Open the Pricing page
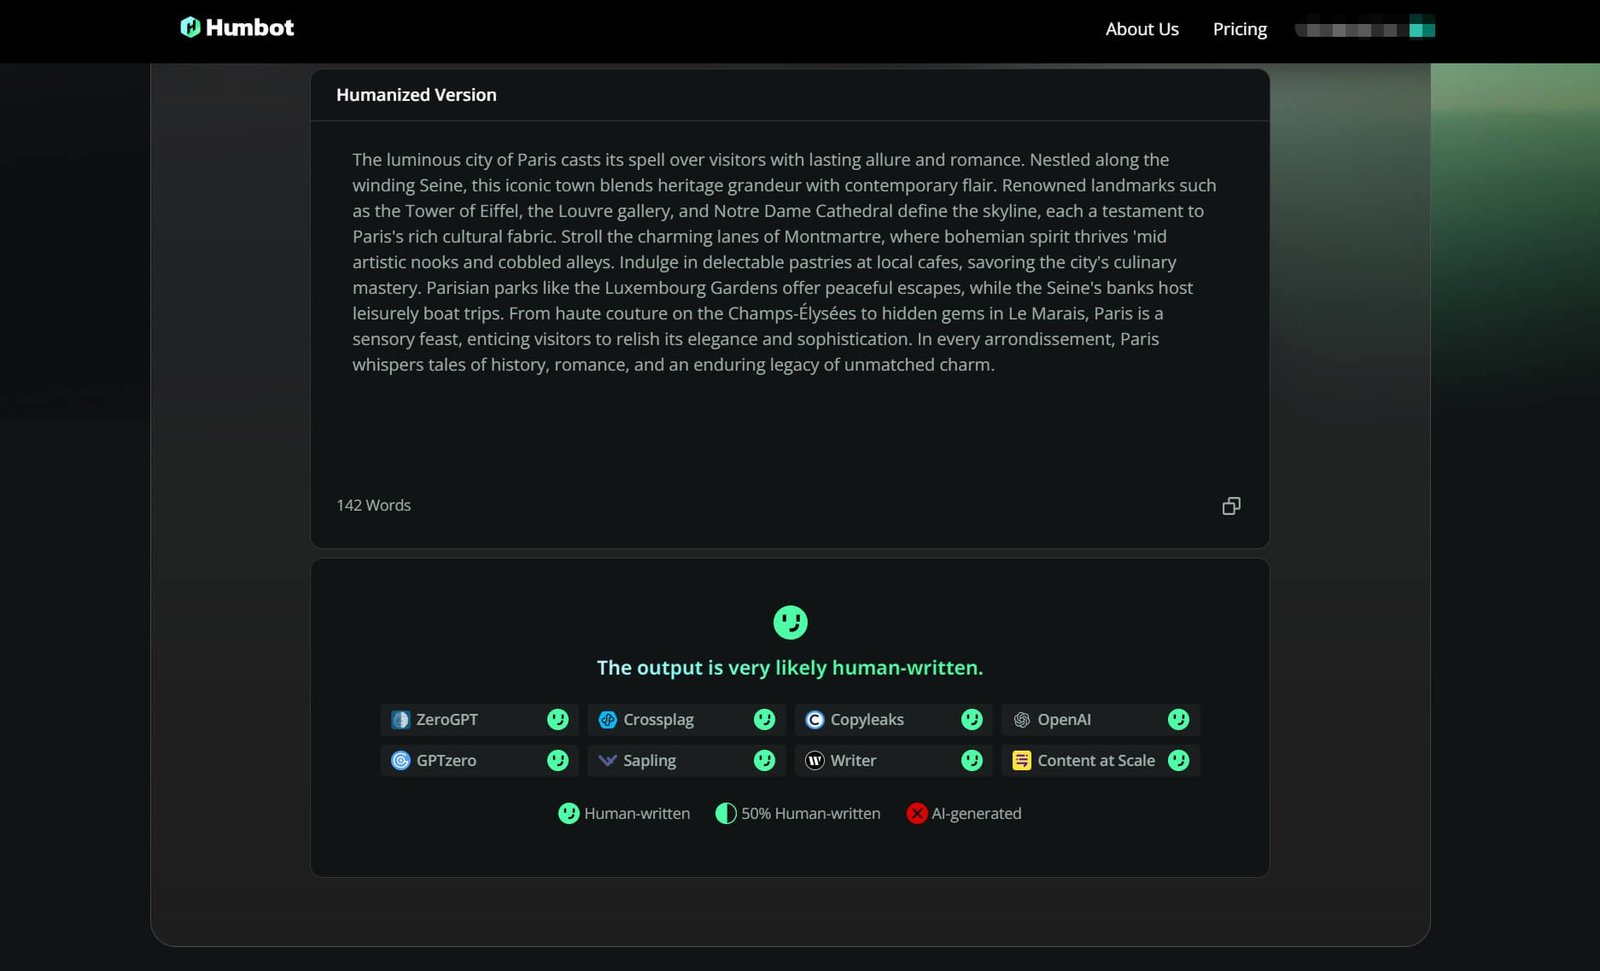1600x971 pixels. pyautogui.click(x=1240, y=29)
